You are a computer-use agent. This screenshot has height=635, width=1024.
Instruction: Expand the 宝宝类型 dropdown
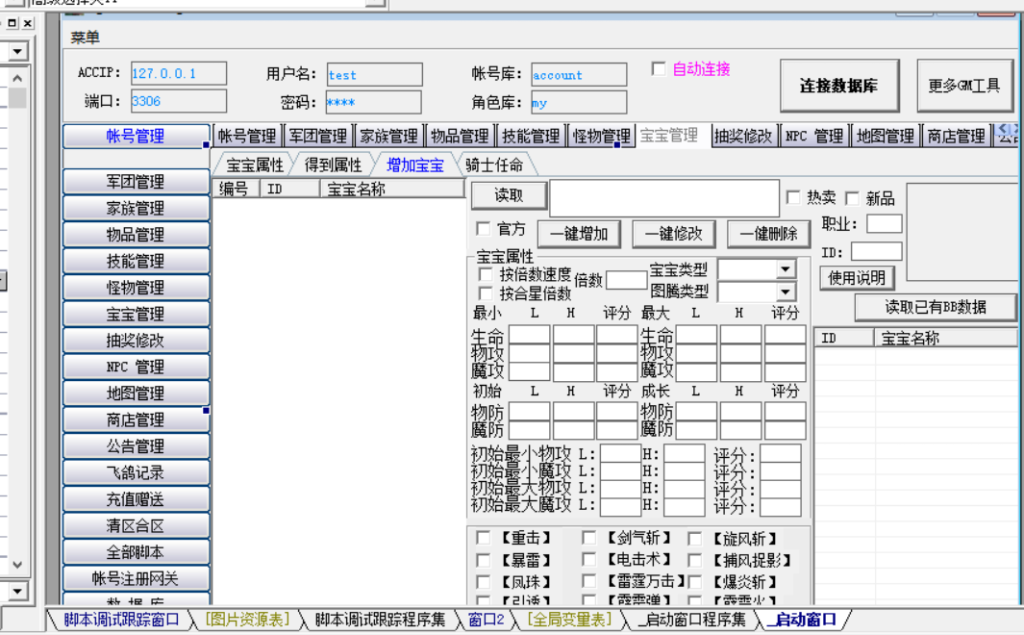[x=786, y=269]
